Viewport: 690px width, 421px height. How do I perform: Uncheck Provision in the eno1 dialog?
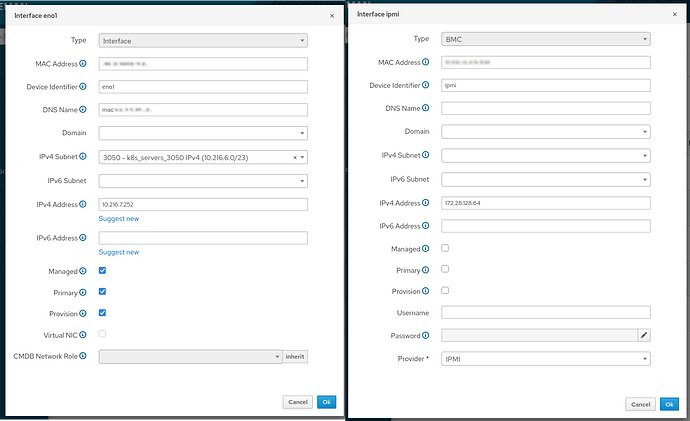point(102,313)
